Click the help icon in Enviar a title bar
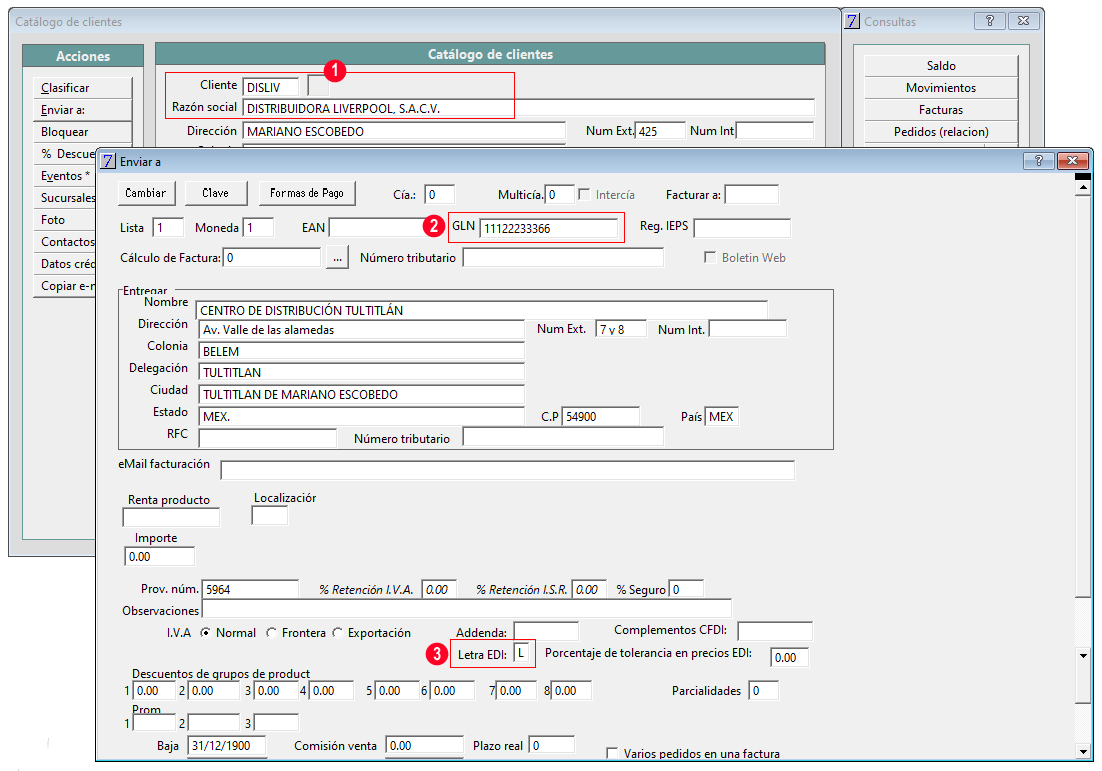The height and width of the screenshot is (771, 1102). [x=1038, y=161]
